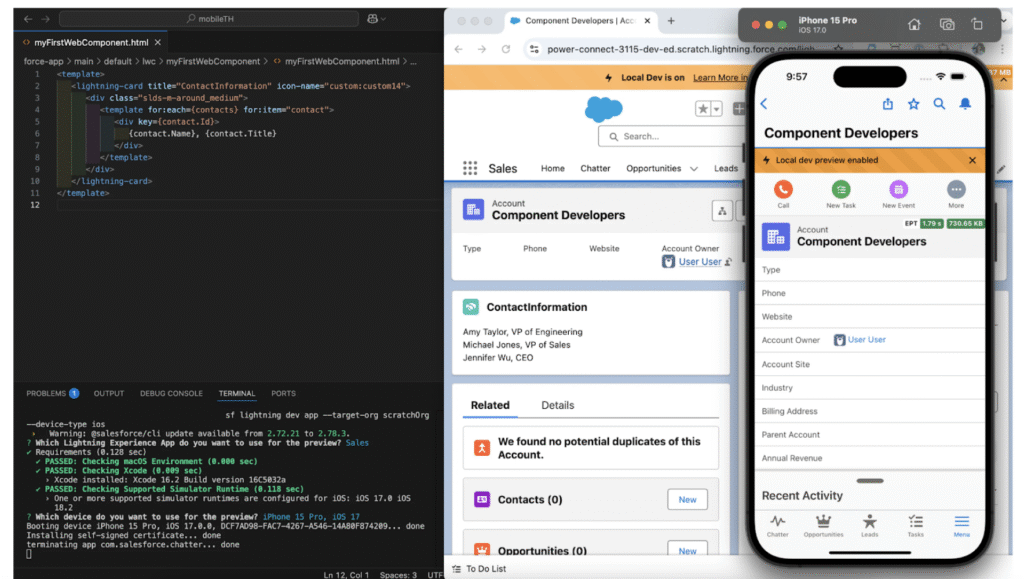Tap the favorite star in the iPhone header
Image resolution: width=1024 pixels, height=579 pixels.
pyautogui.click(x=913, y=104)
